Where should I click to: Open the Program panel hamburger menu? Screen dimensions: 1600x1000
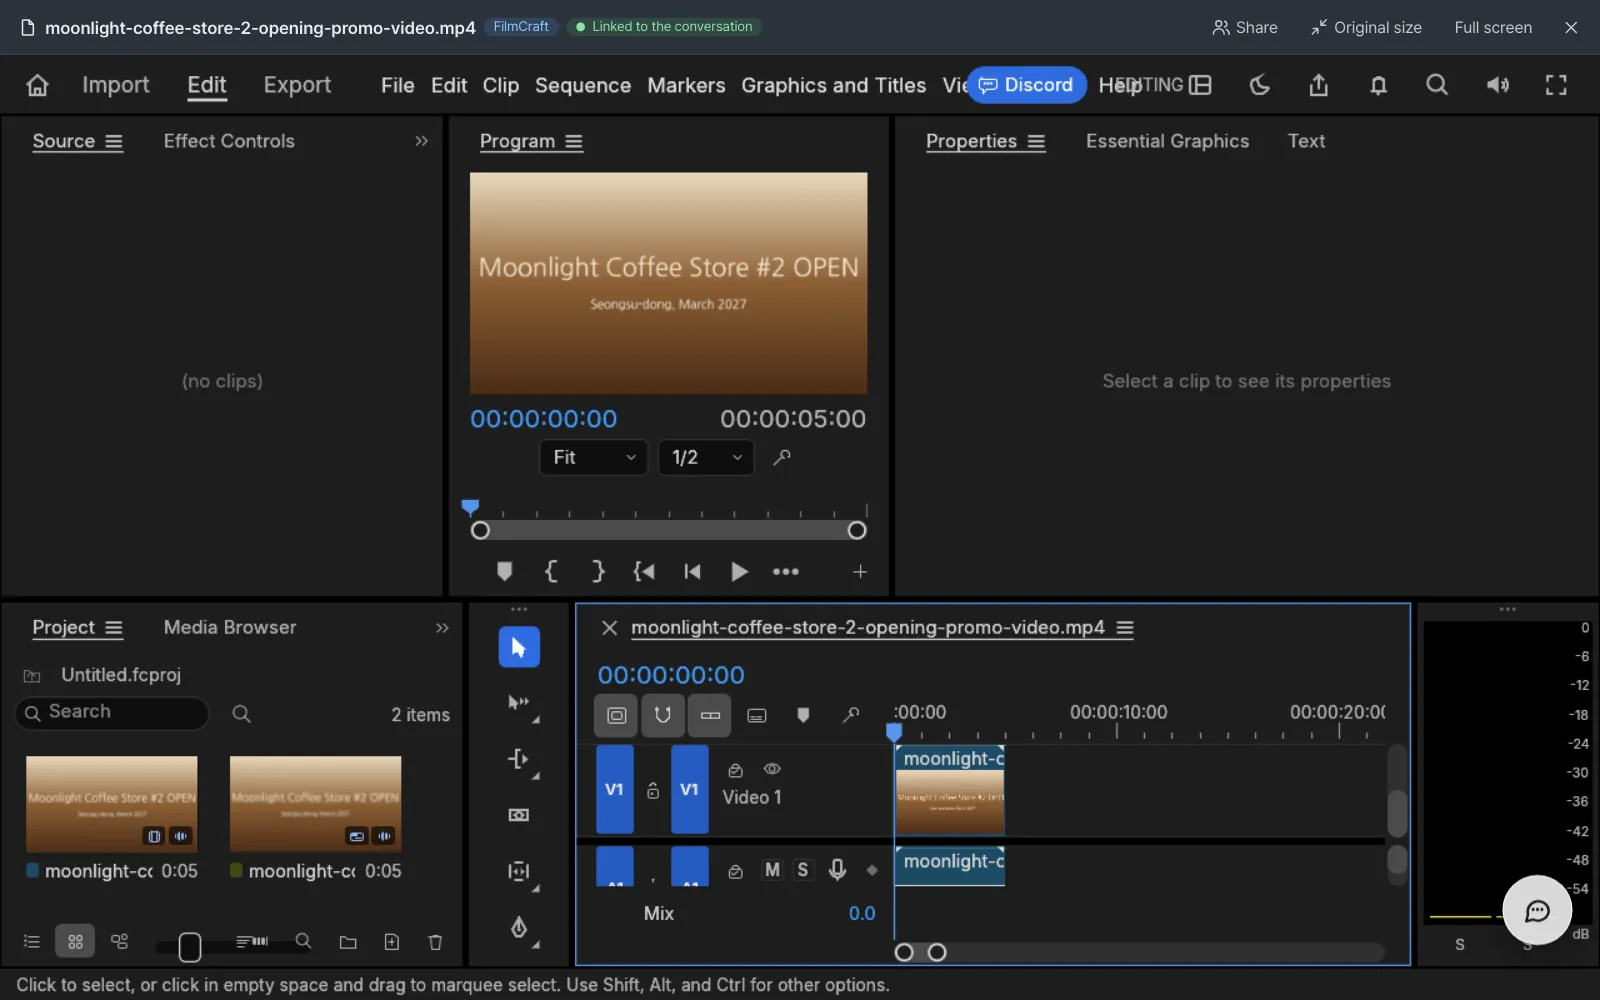point(574,142)
